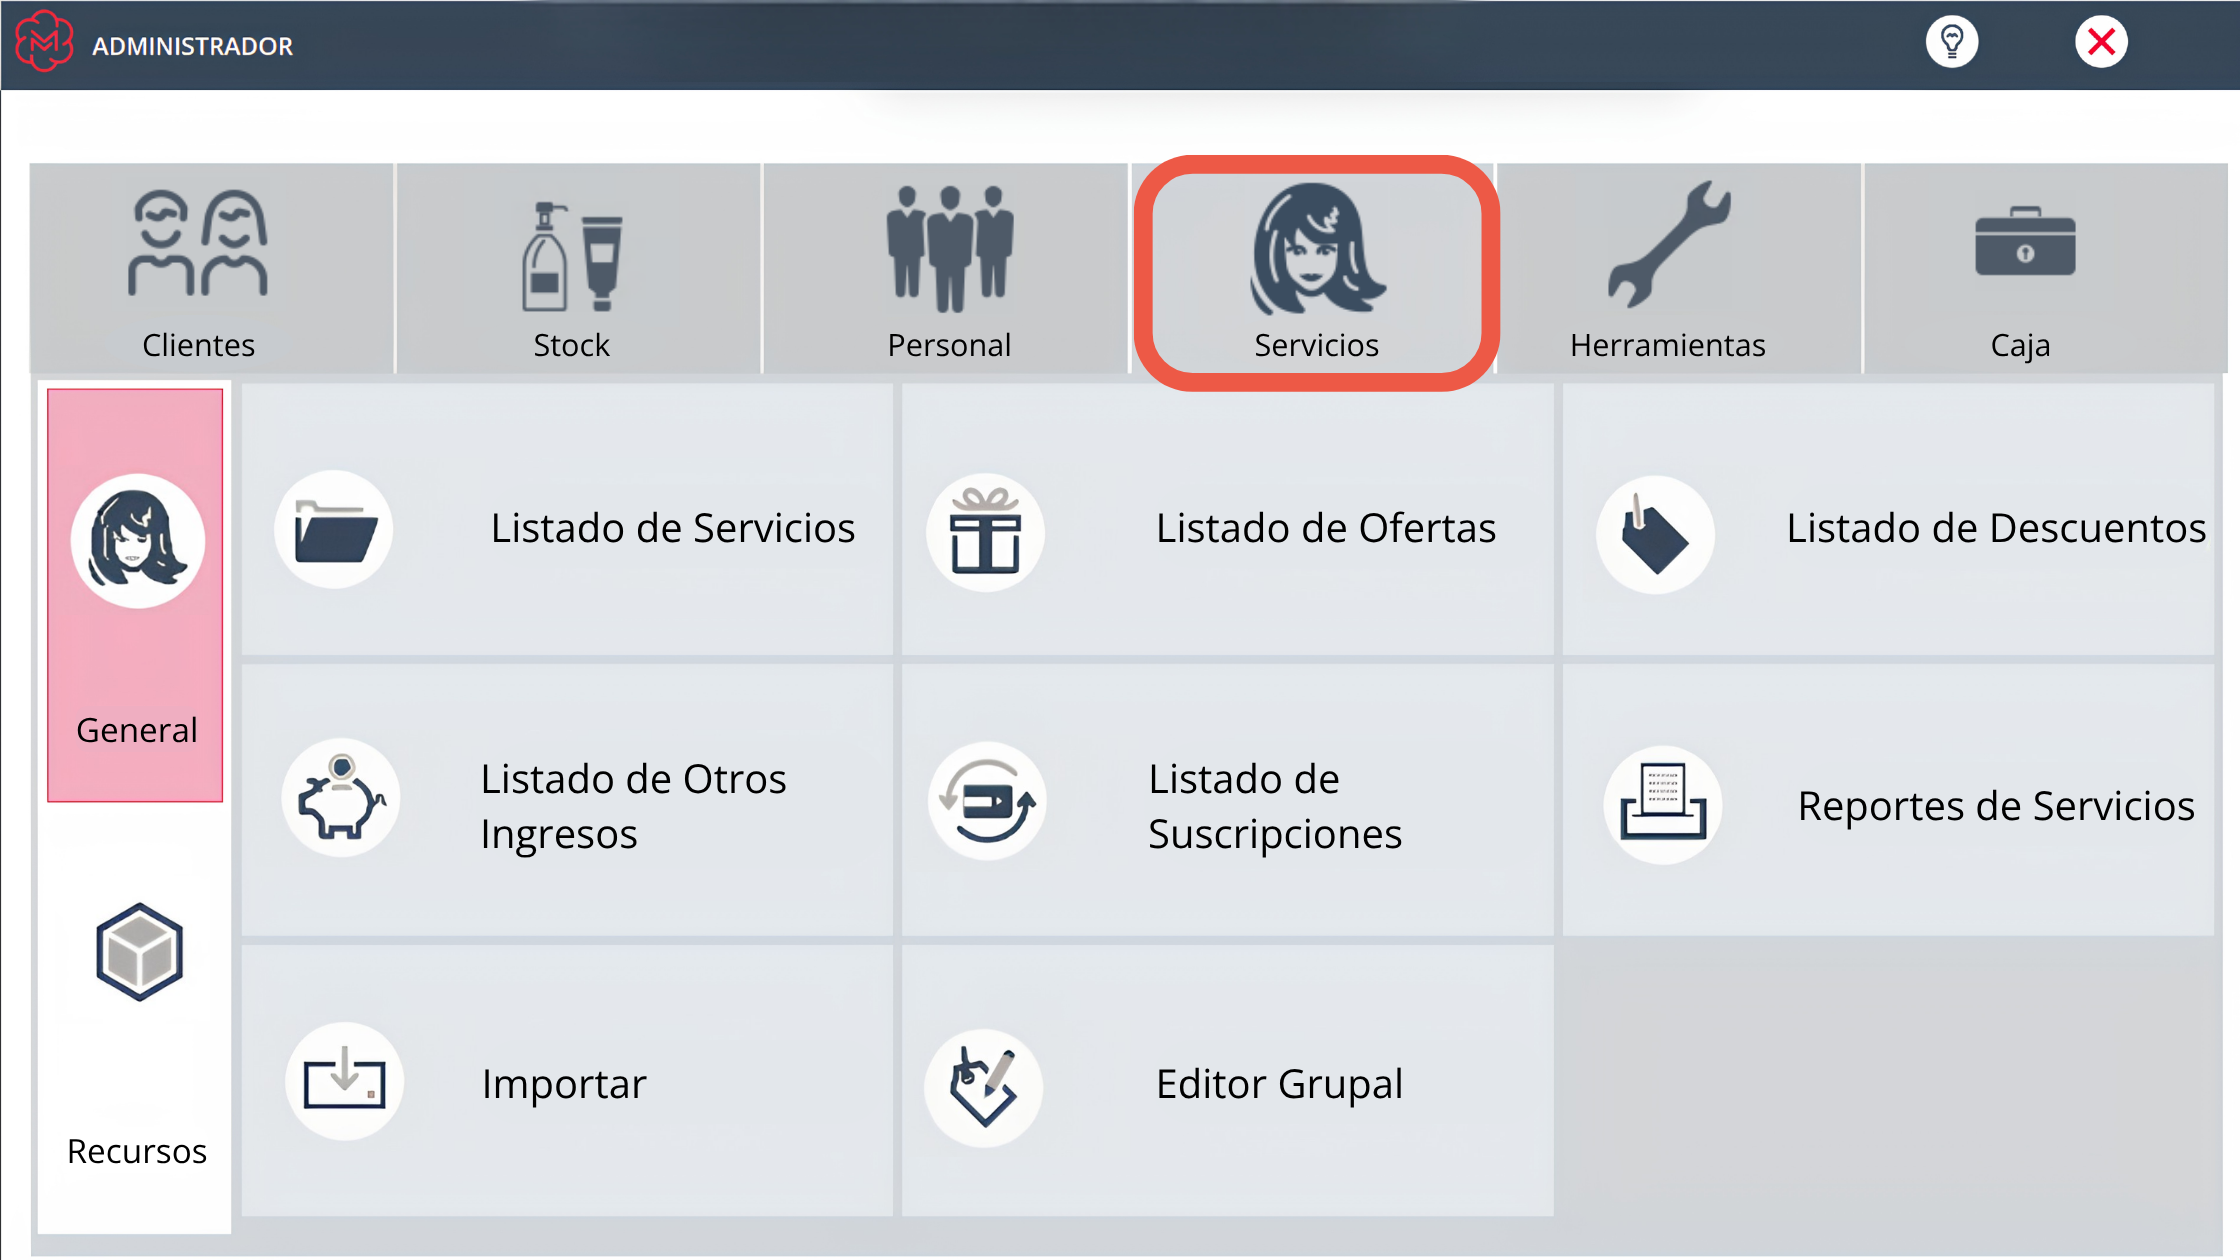Open Listado de Ofertas
Image resolution: width=2240 pixels, height=1260 pixels.
1227,520
